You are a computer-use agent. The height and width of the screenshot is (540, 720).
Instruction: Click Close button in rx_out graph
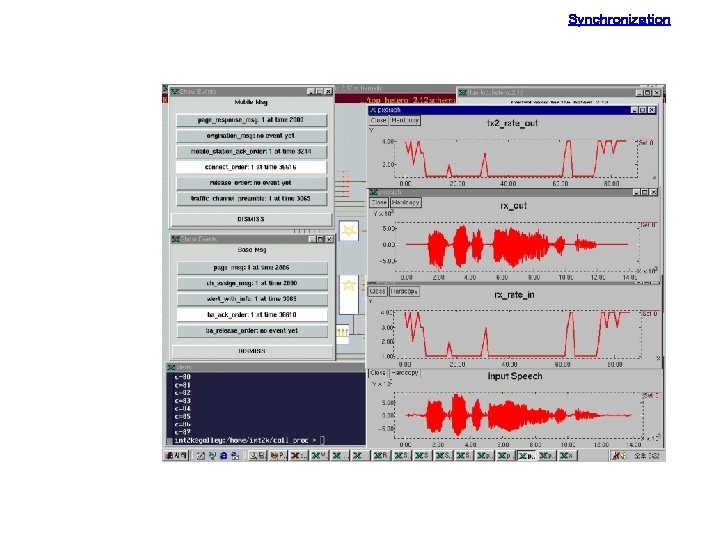[x=379, y=202]
